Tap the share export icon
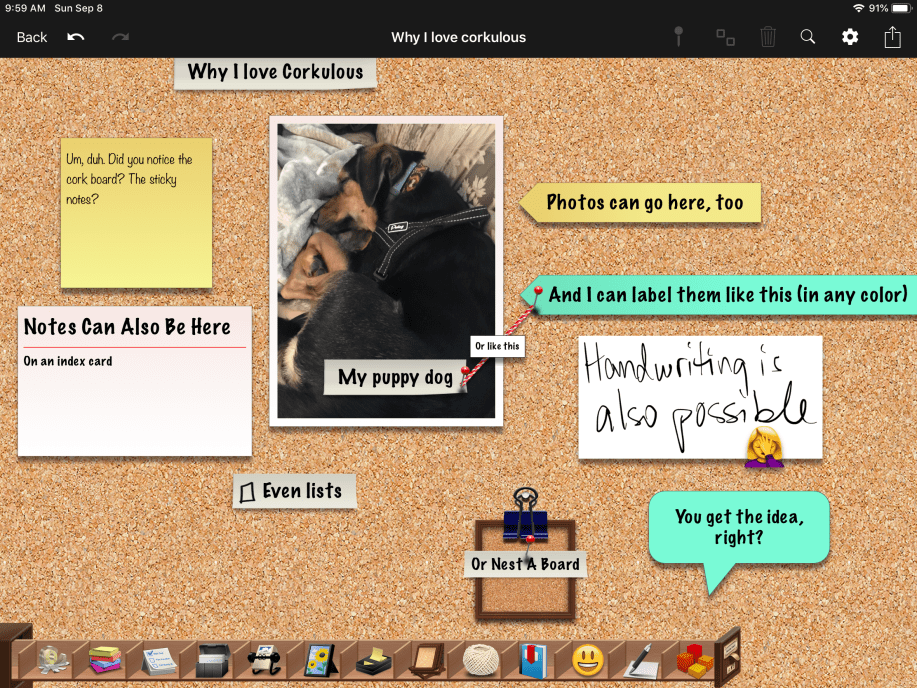The image size is (917, 688). pyautogui.click(x=892, y=37)
